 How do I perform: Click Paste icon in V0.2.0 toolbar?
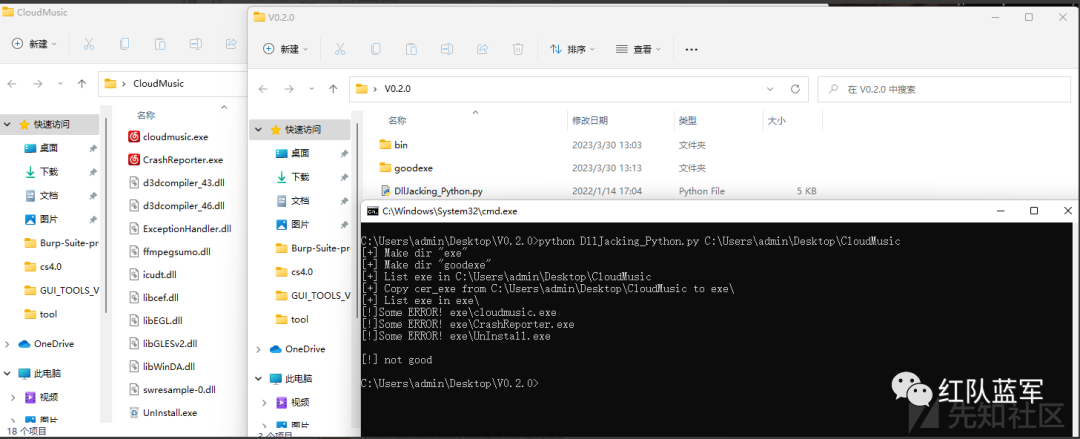tap(411, 49)
